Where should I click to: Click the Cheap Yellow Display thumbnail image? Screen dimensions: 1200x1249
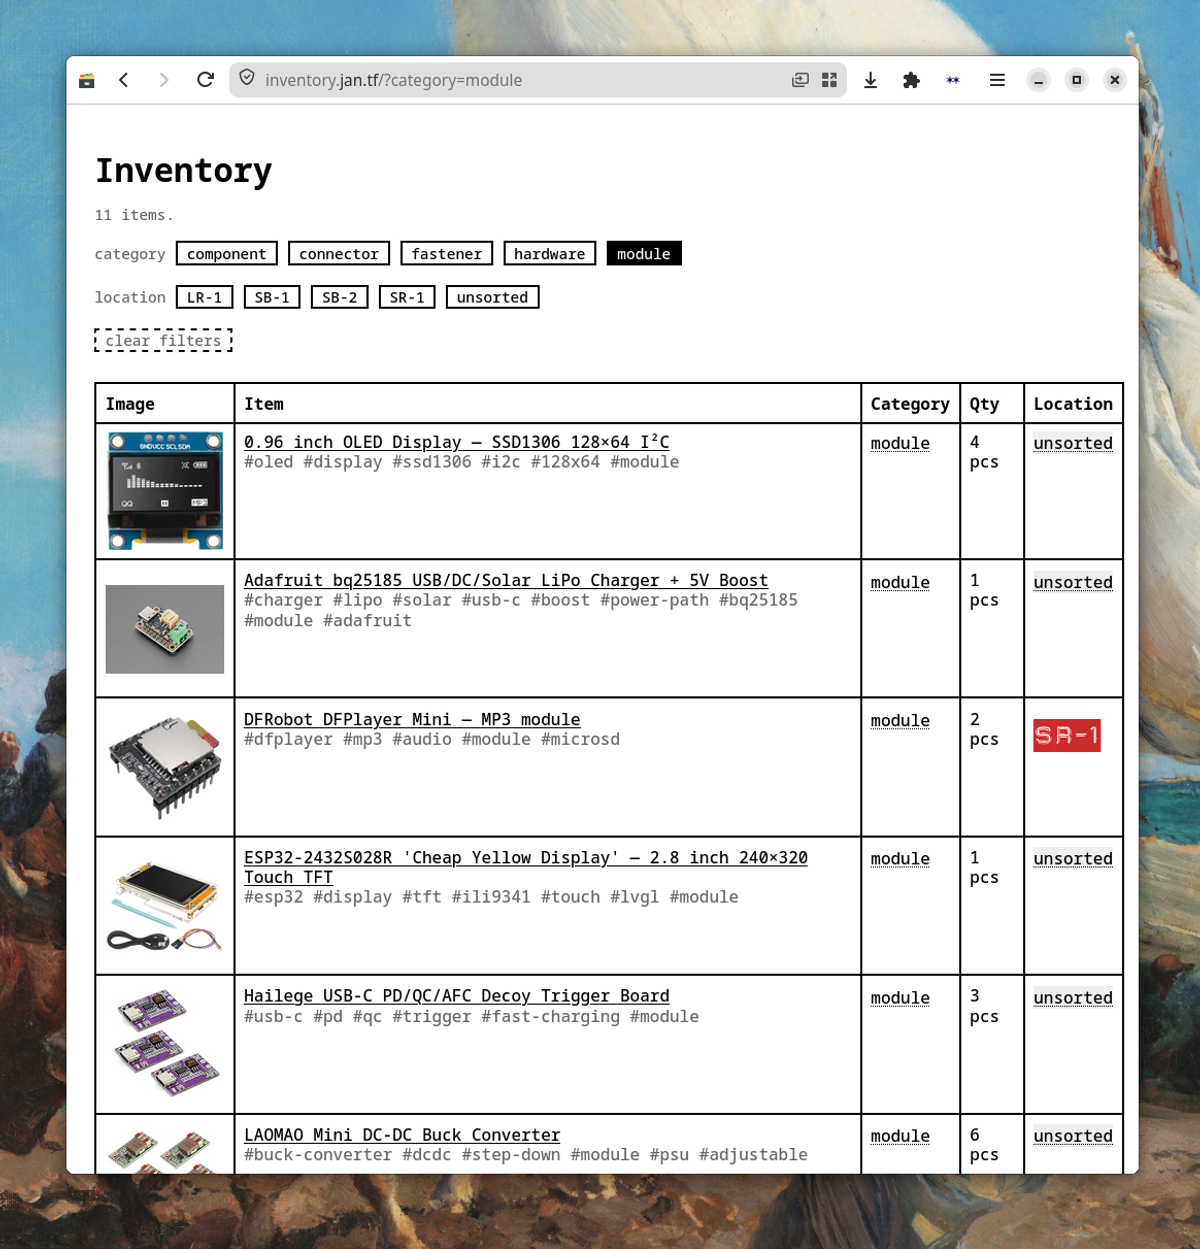(165, 906)
